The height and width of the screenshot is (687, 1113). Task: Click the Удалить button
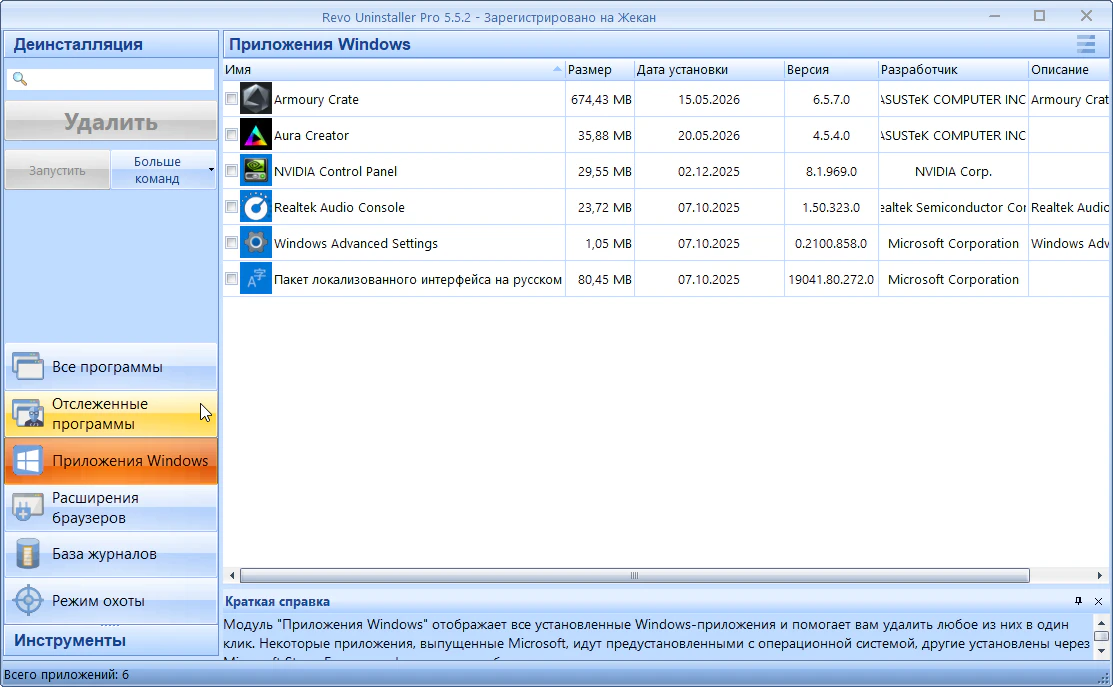coord(111,121)
